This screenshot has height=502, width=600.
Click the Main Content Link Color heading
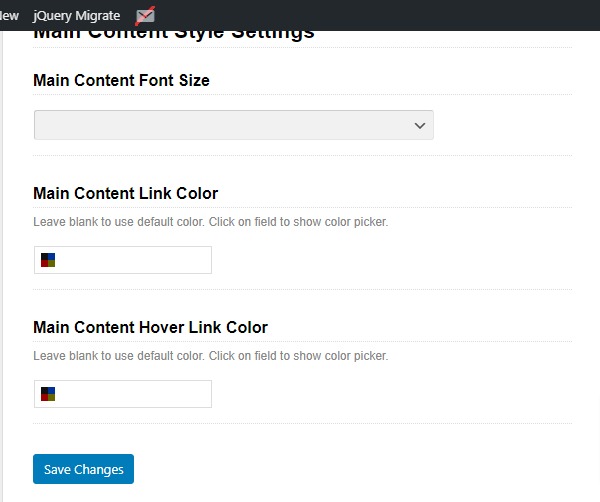(x=126, y=194)
